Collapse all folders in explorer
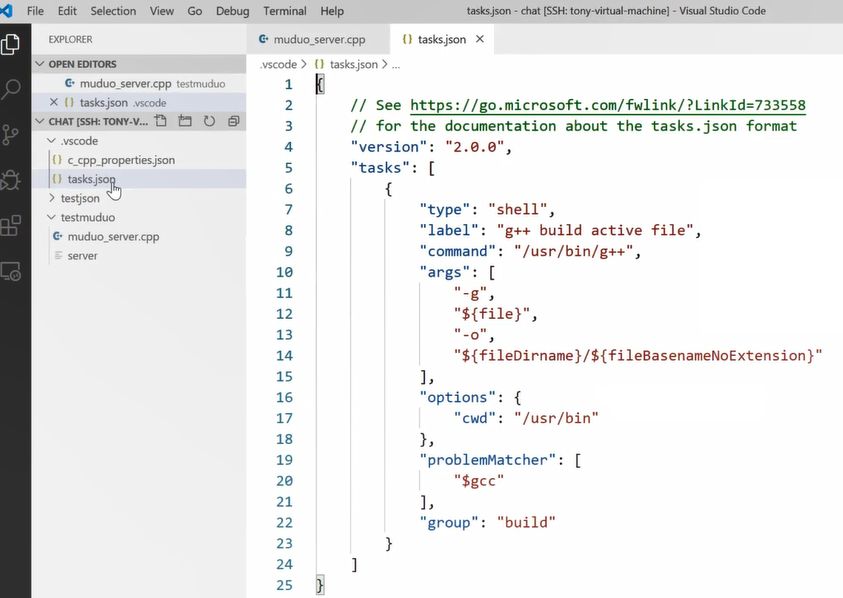The width and height of the screenshot is (843, 598). [233, 121]
